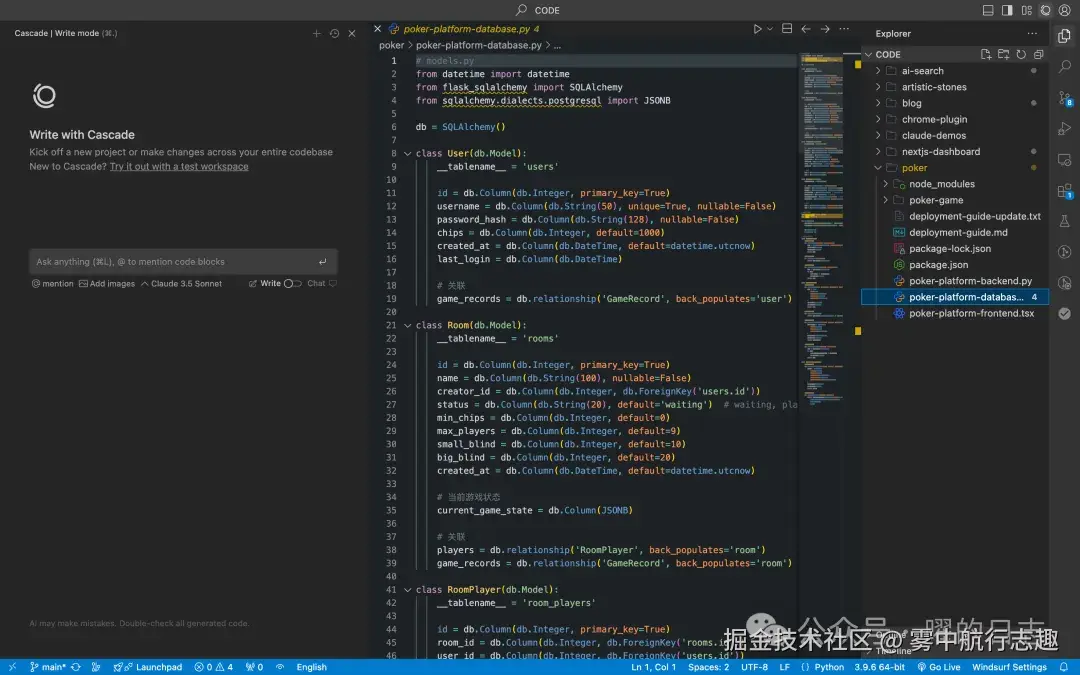Click 'Try it out with a test workspace' link
Viewport: 1080px width, 675px height.
pyautogui.click(x=179, y=166)
